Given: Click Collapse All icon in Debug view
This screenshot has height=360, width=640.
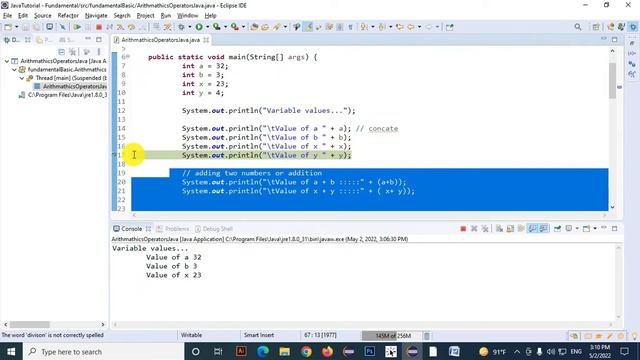Looking at the screenshot, I should pos(61,52).
